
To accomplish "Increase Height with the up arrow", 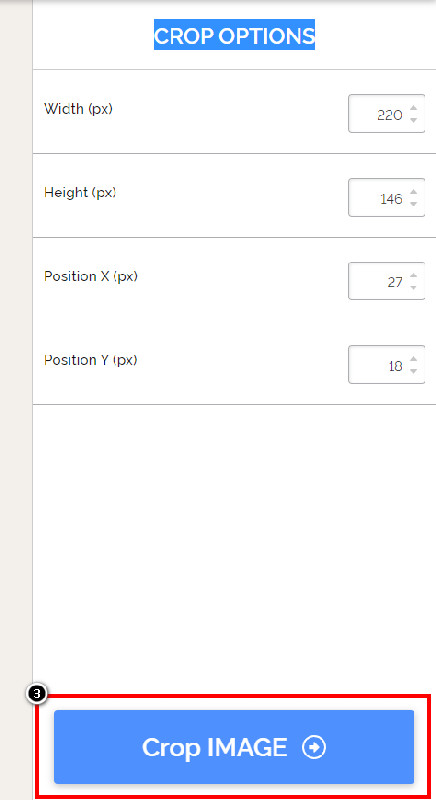I will coord(414,192).
